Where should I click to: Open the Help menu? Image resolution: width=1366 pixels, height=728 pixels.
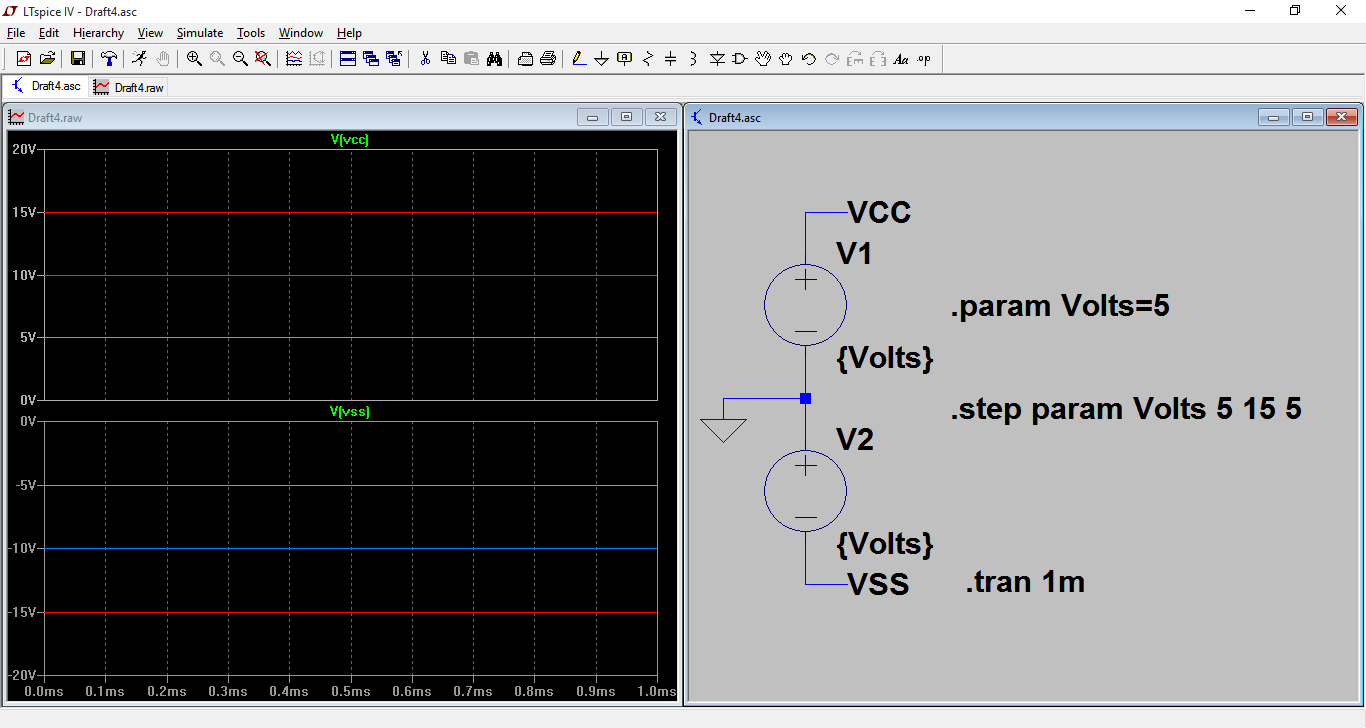coord(349,33)
